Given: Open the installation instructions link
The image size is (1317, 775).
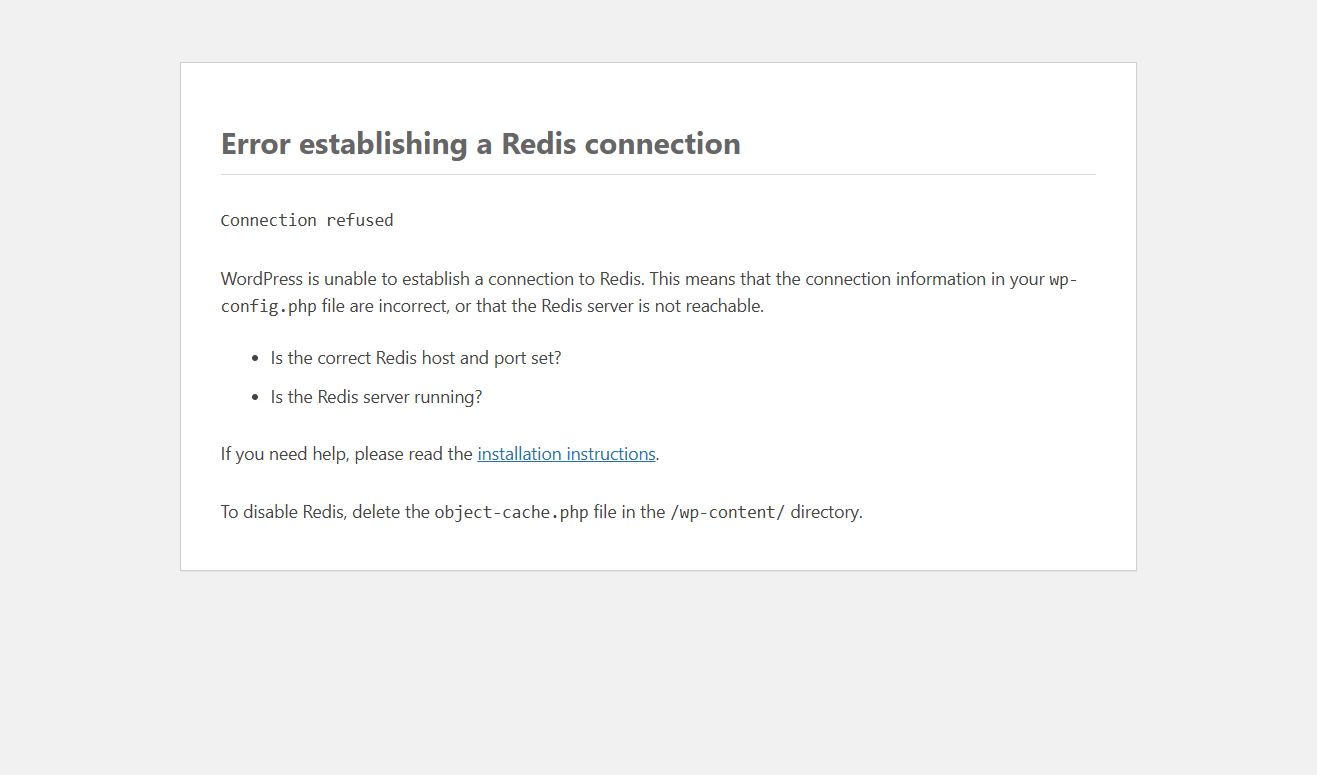Looking at the screenshot, I should point(566,454).
